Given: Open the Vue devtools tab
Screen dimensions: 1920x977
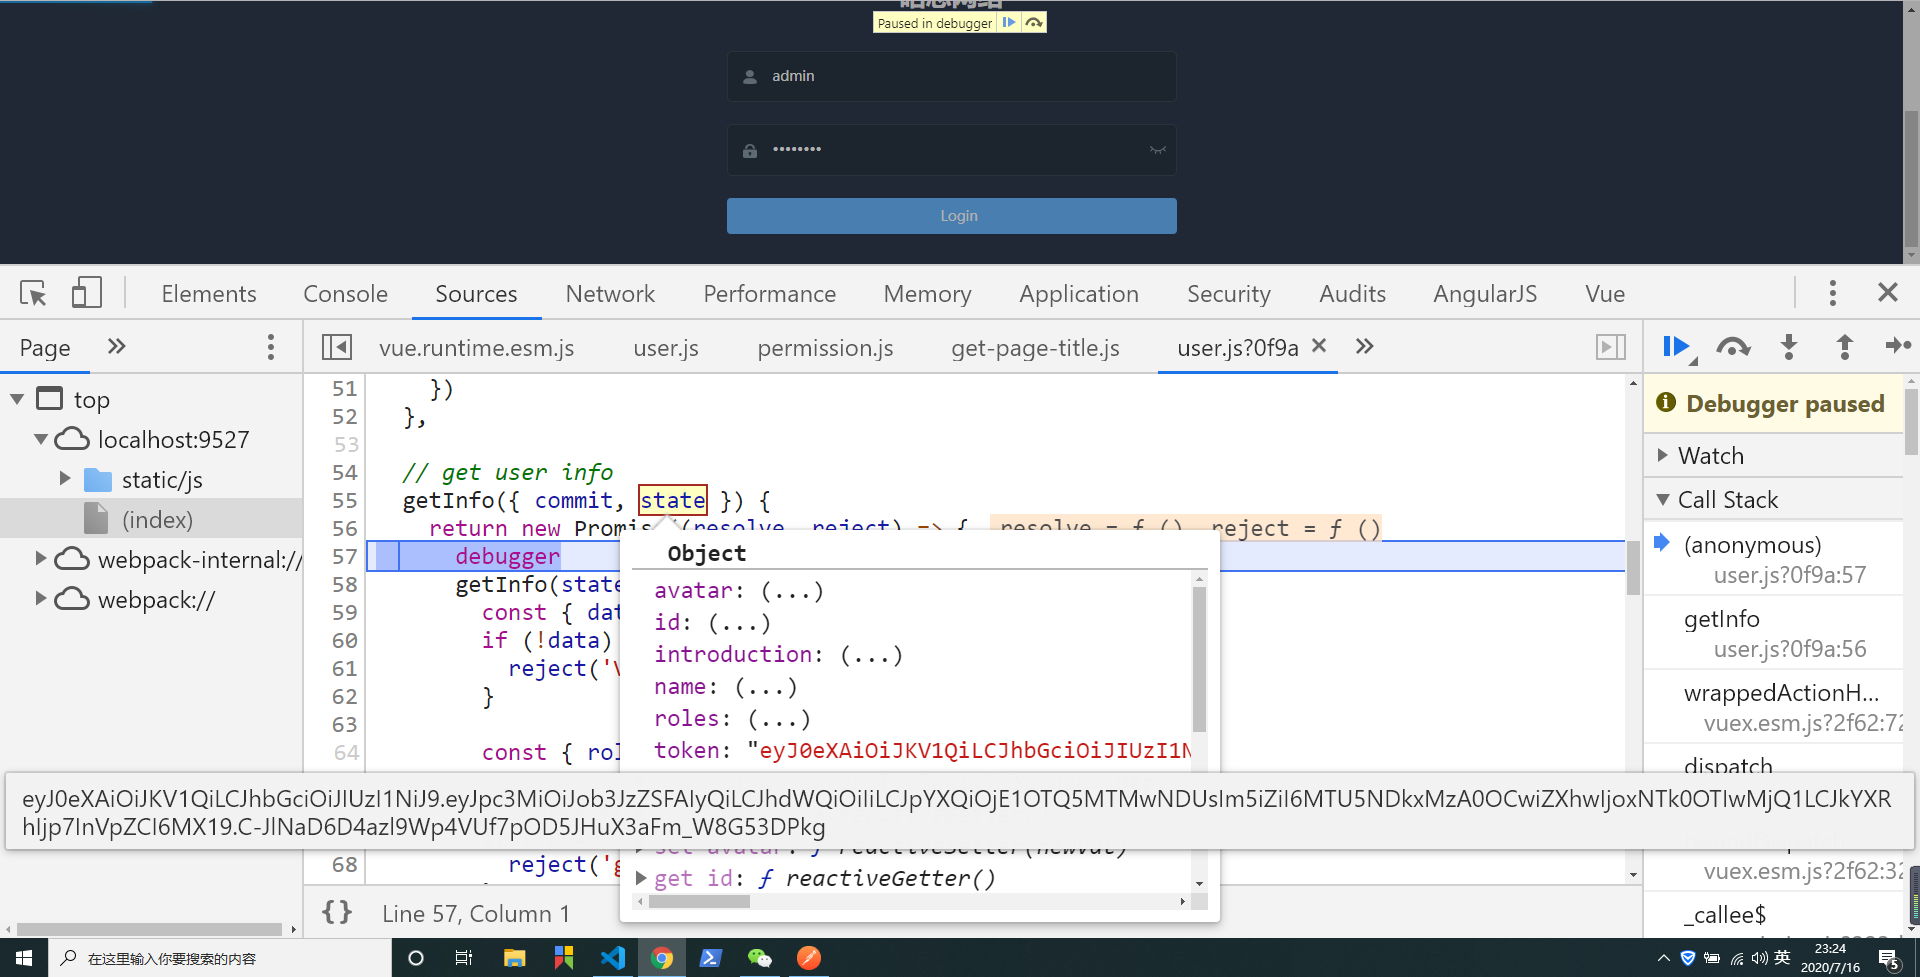Looking at the screenshot, I should 1605,293.
